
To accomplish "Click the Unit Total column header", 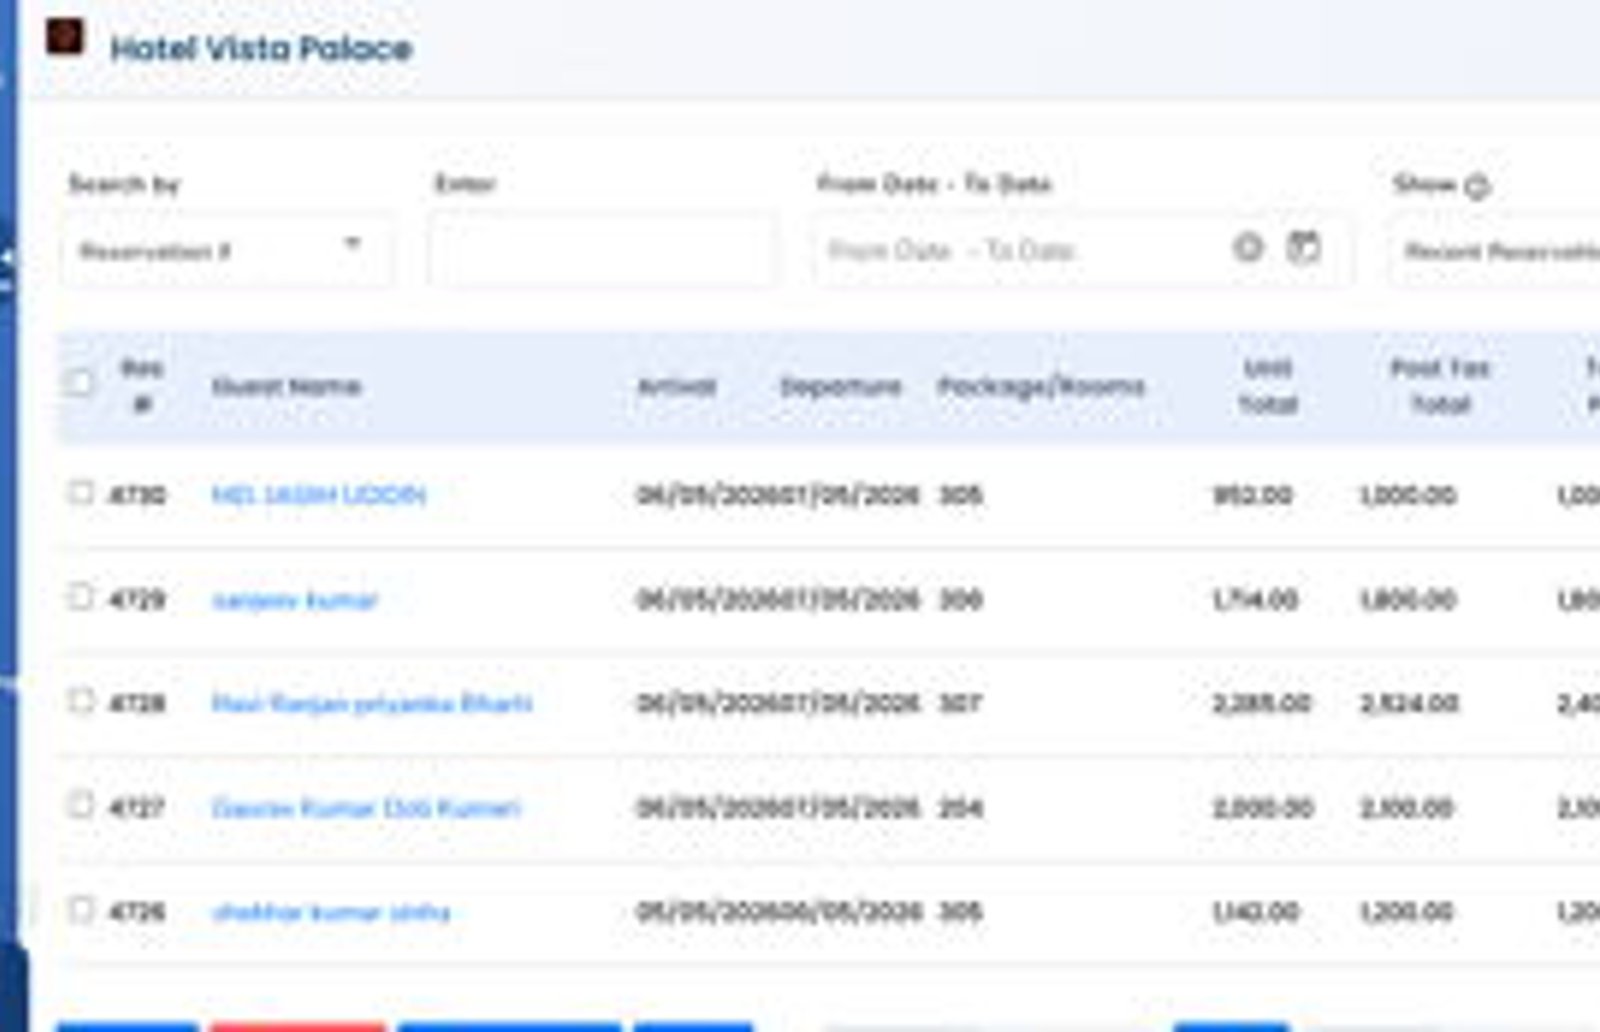I will pos(1268,386).
